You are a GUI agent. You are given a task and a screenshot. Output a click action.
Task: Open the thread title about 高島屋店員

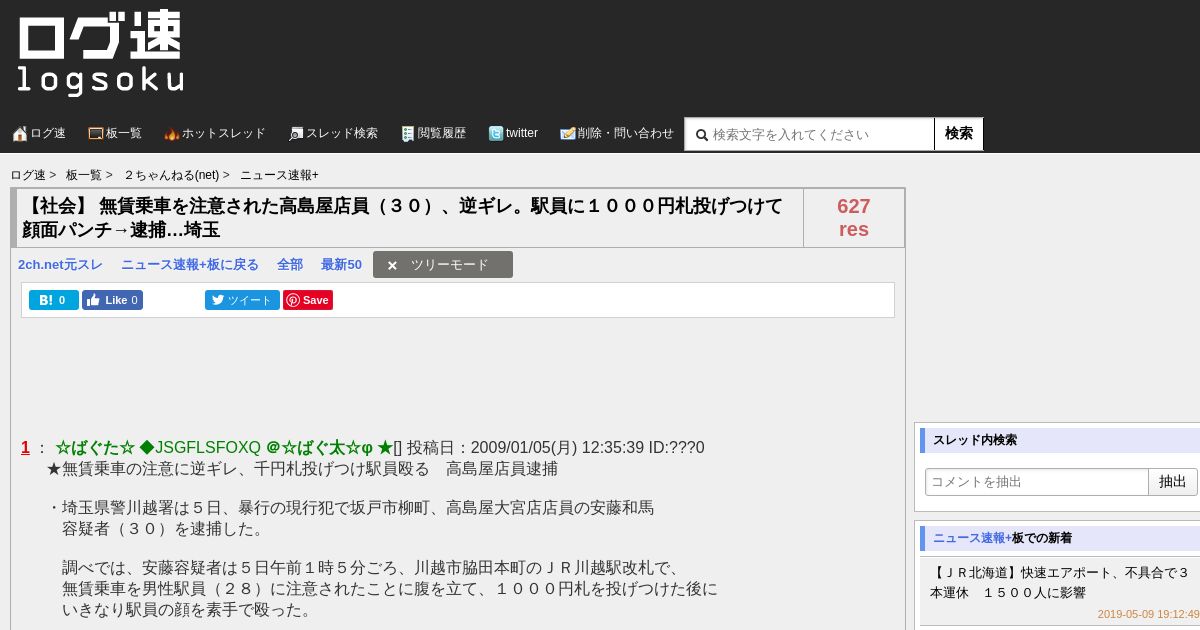click(x=403, y=218)
